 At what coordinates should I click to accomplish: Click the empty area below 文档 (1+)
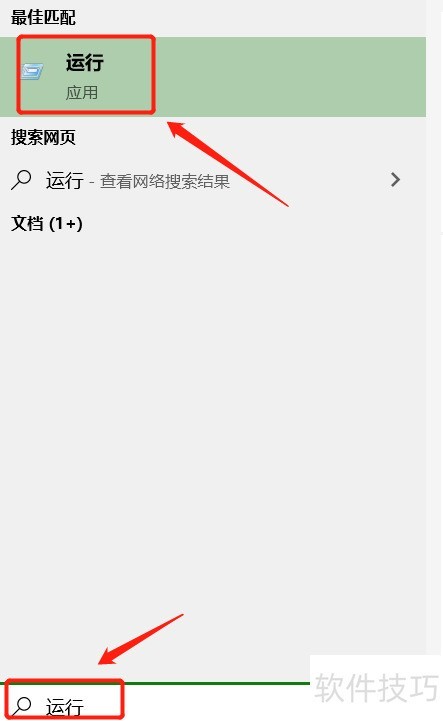(213, 414)
